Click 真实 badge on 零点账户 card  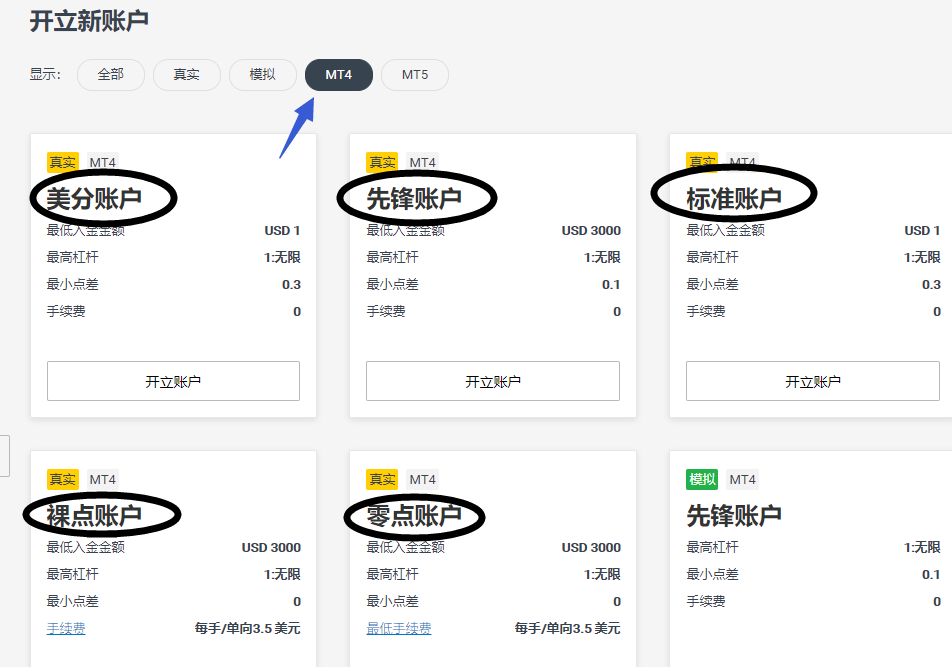(x=382, y=480)
